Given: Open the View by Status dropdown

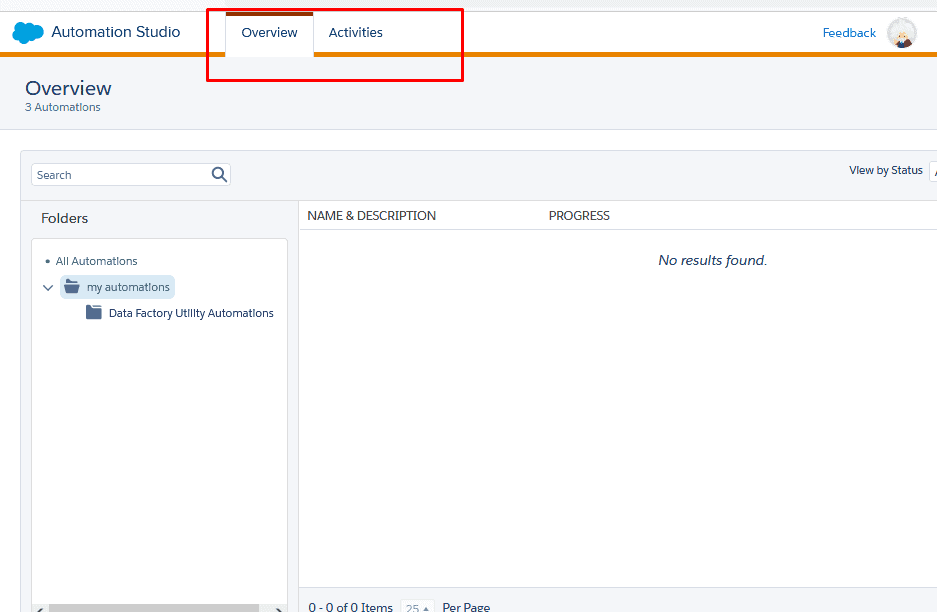Looking at the screenshot, I should click(932, 171).
